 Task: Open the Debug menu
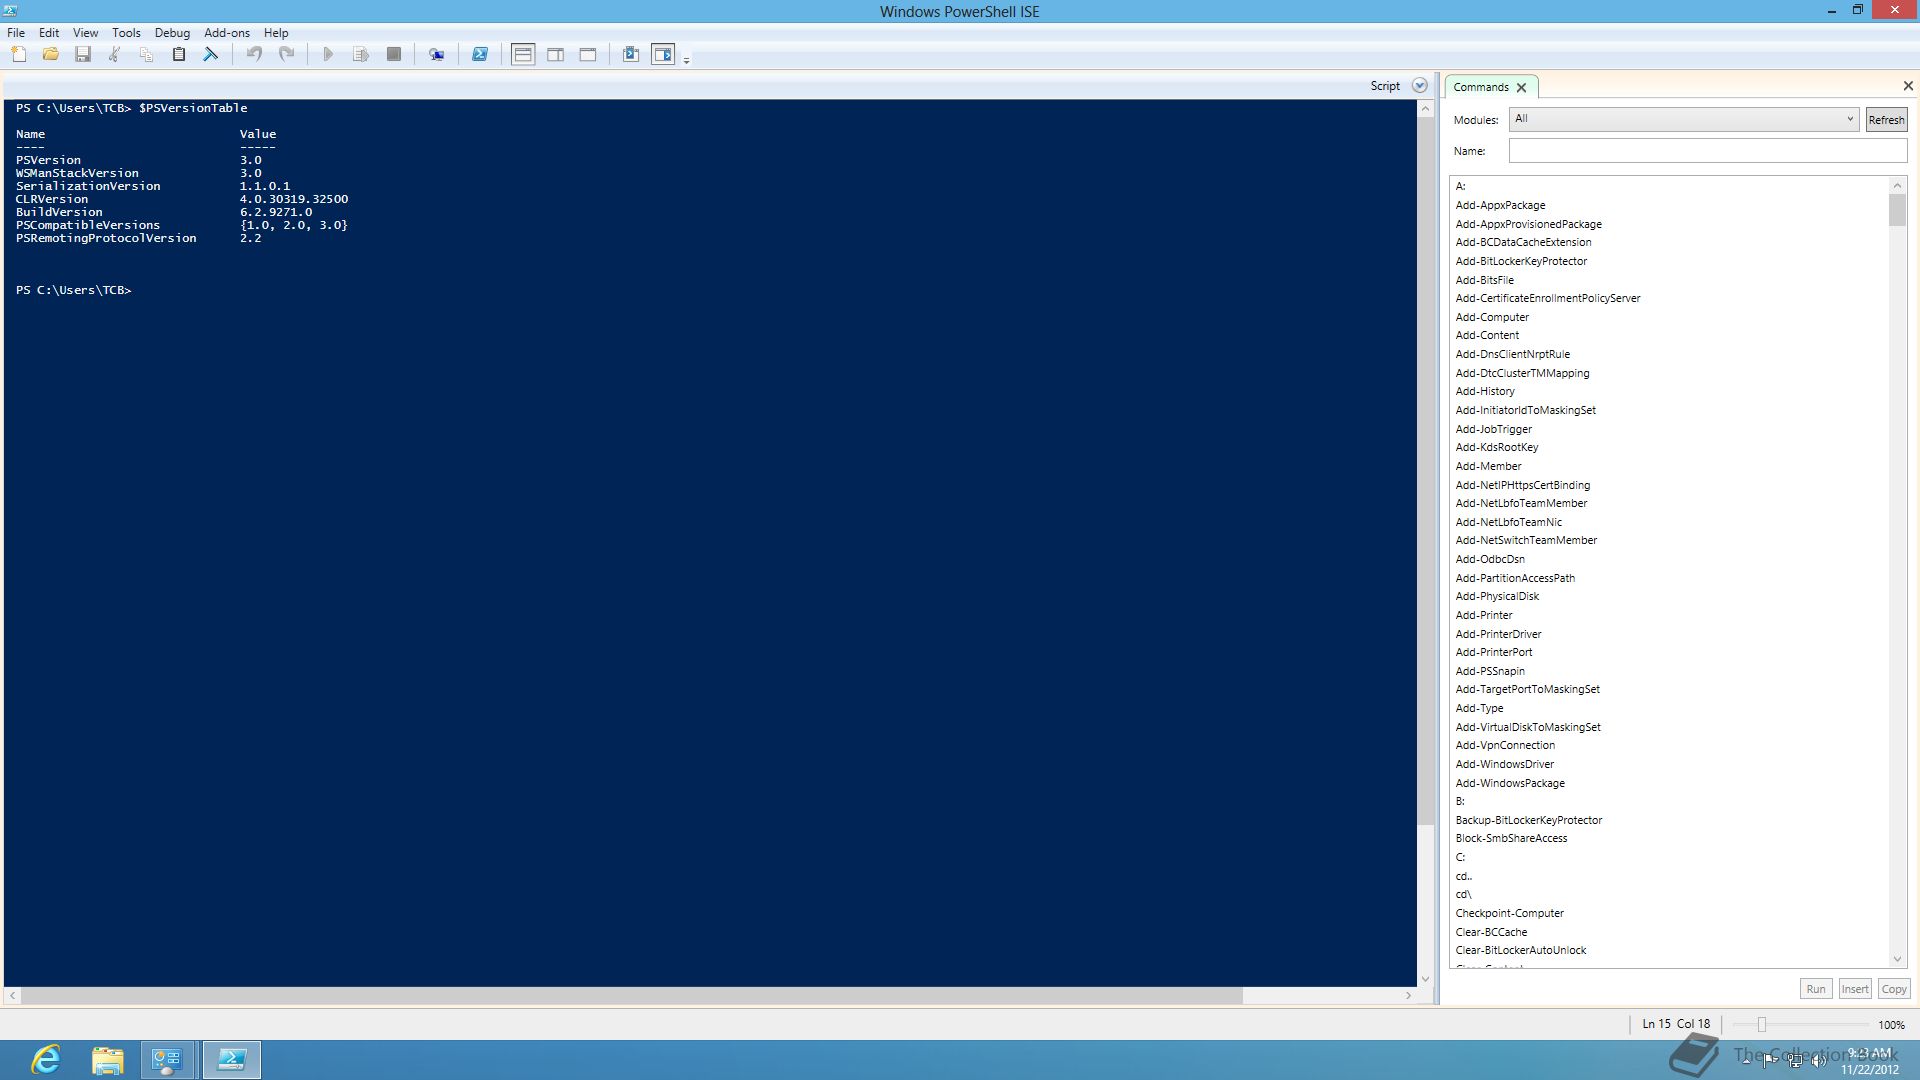click(172, 33)
